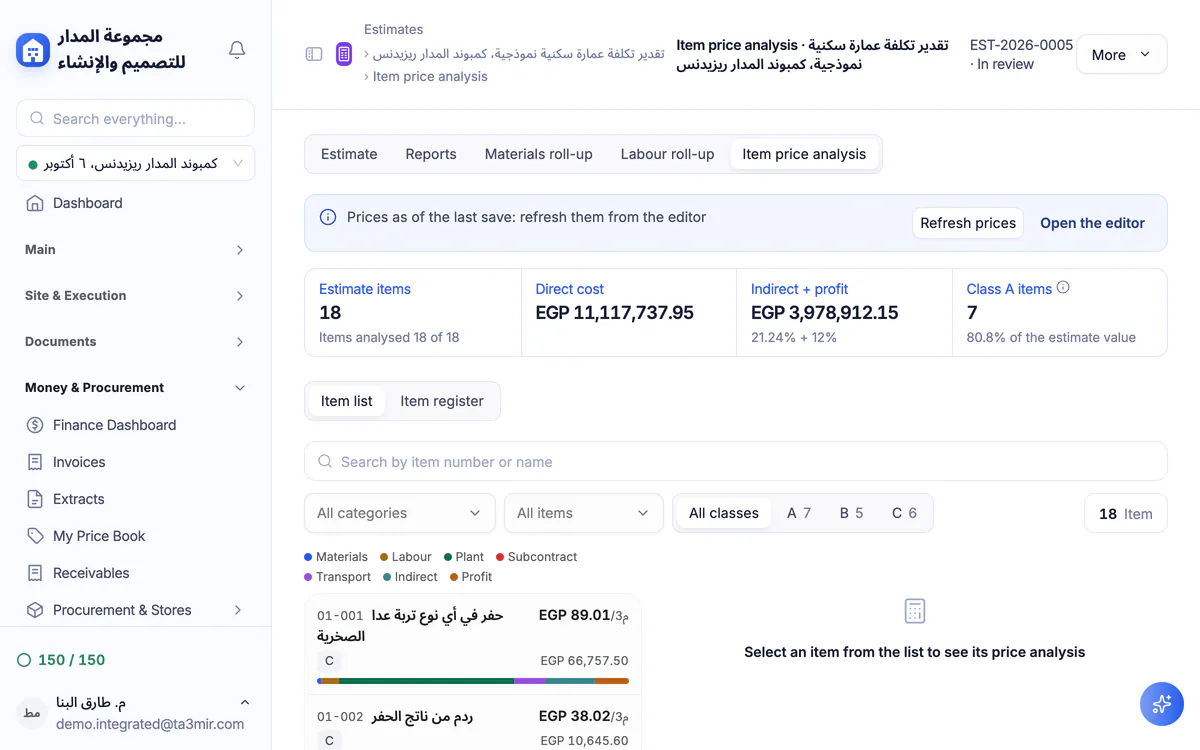The image size is (1200, 750).
Task: Click the Transport legend label
Action: tap(343, 577)
